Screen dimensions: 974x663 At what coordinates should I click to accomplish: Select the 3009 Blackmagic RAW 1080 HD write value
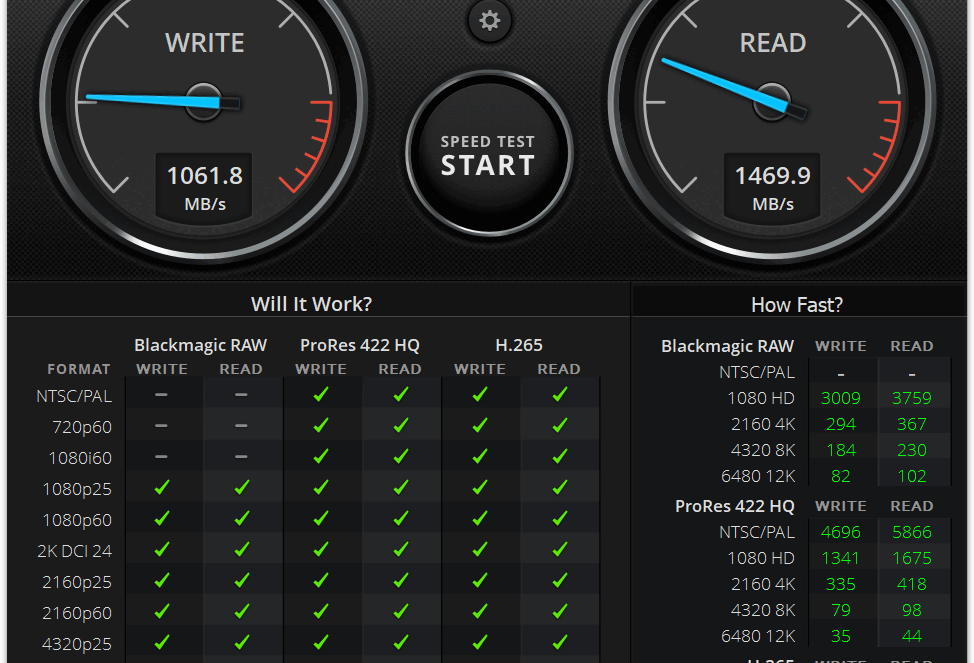(840, 398)
